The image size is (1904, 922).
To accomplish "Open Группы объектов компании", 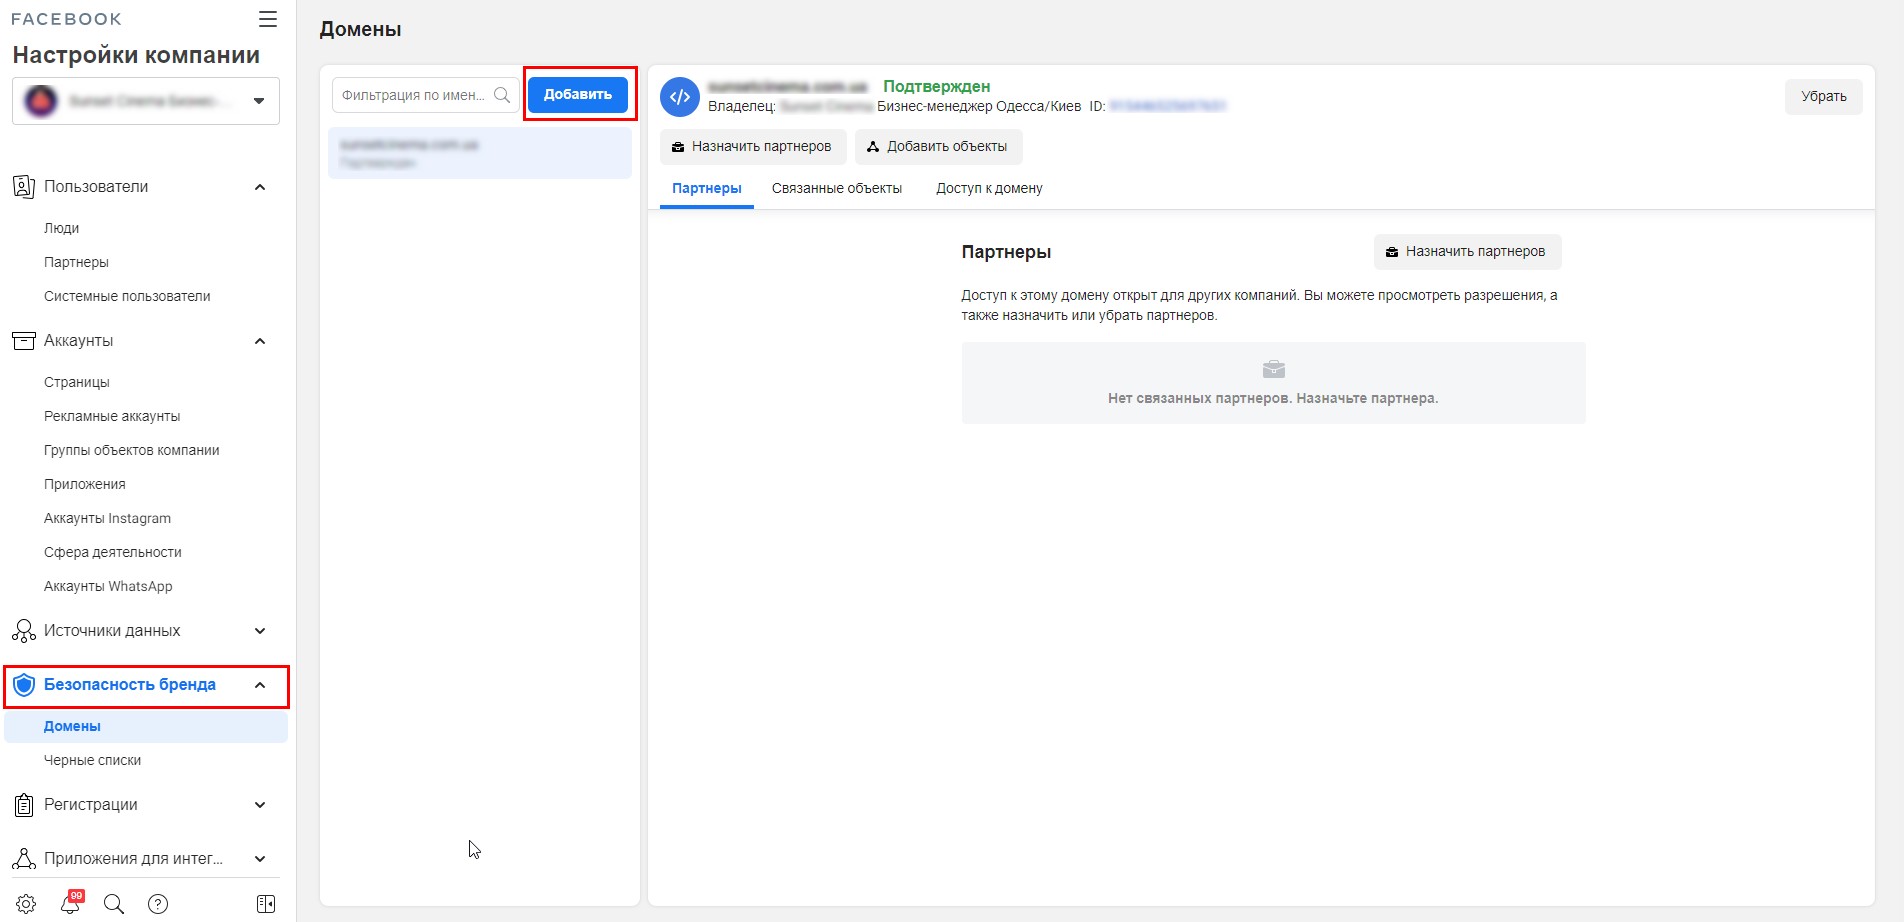I will (x=131, y=450).
